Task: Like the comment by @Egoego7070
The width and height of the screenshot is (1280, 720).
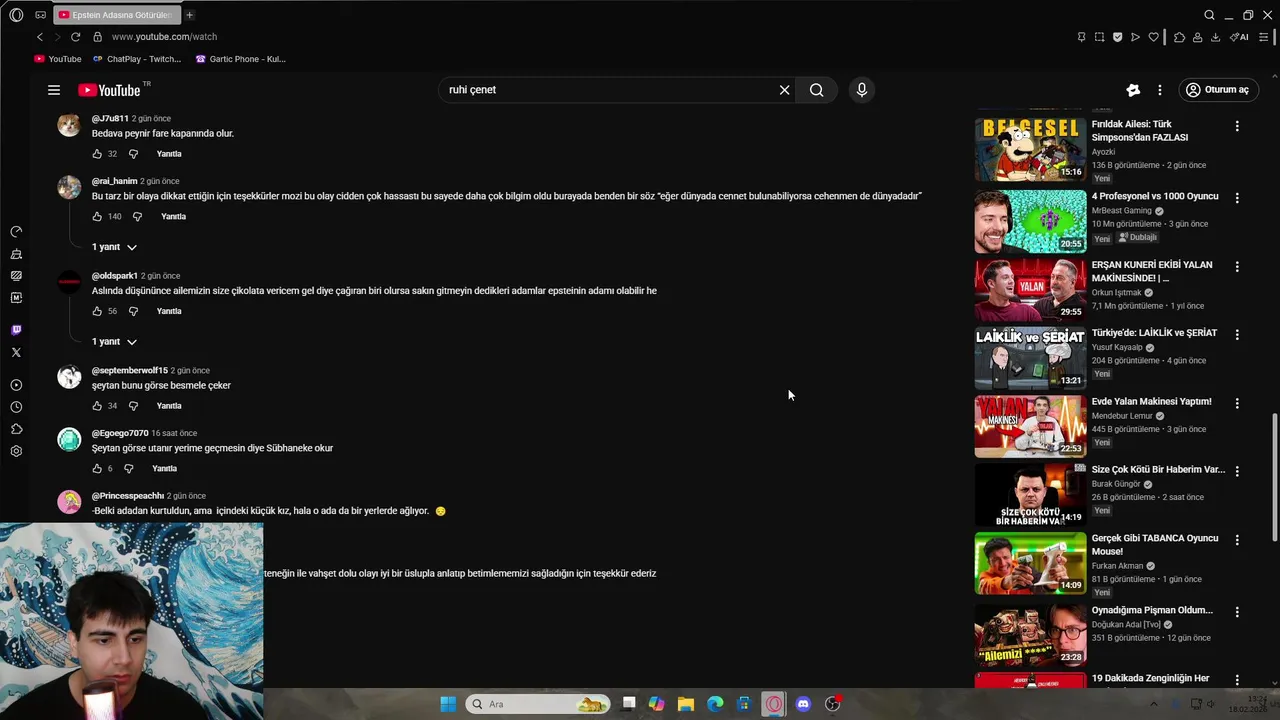Action: point(97,469)
